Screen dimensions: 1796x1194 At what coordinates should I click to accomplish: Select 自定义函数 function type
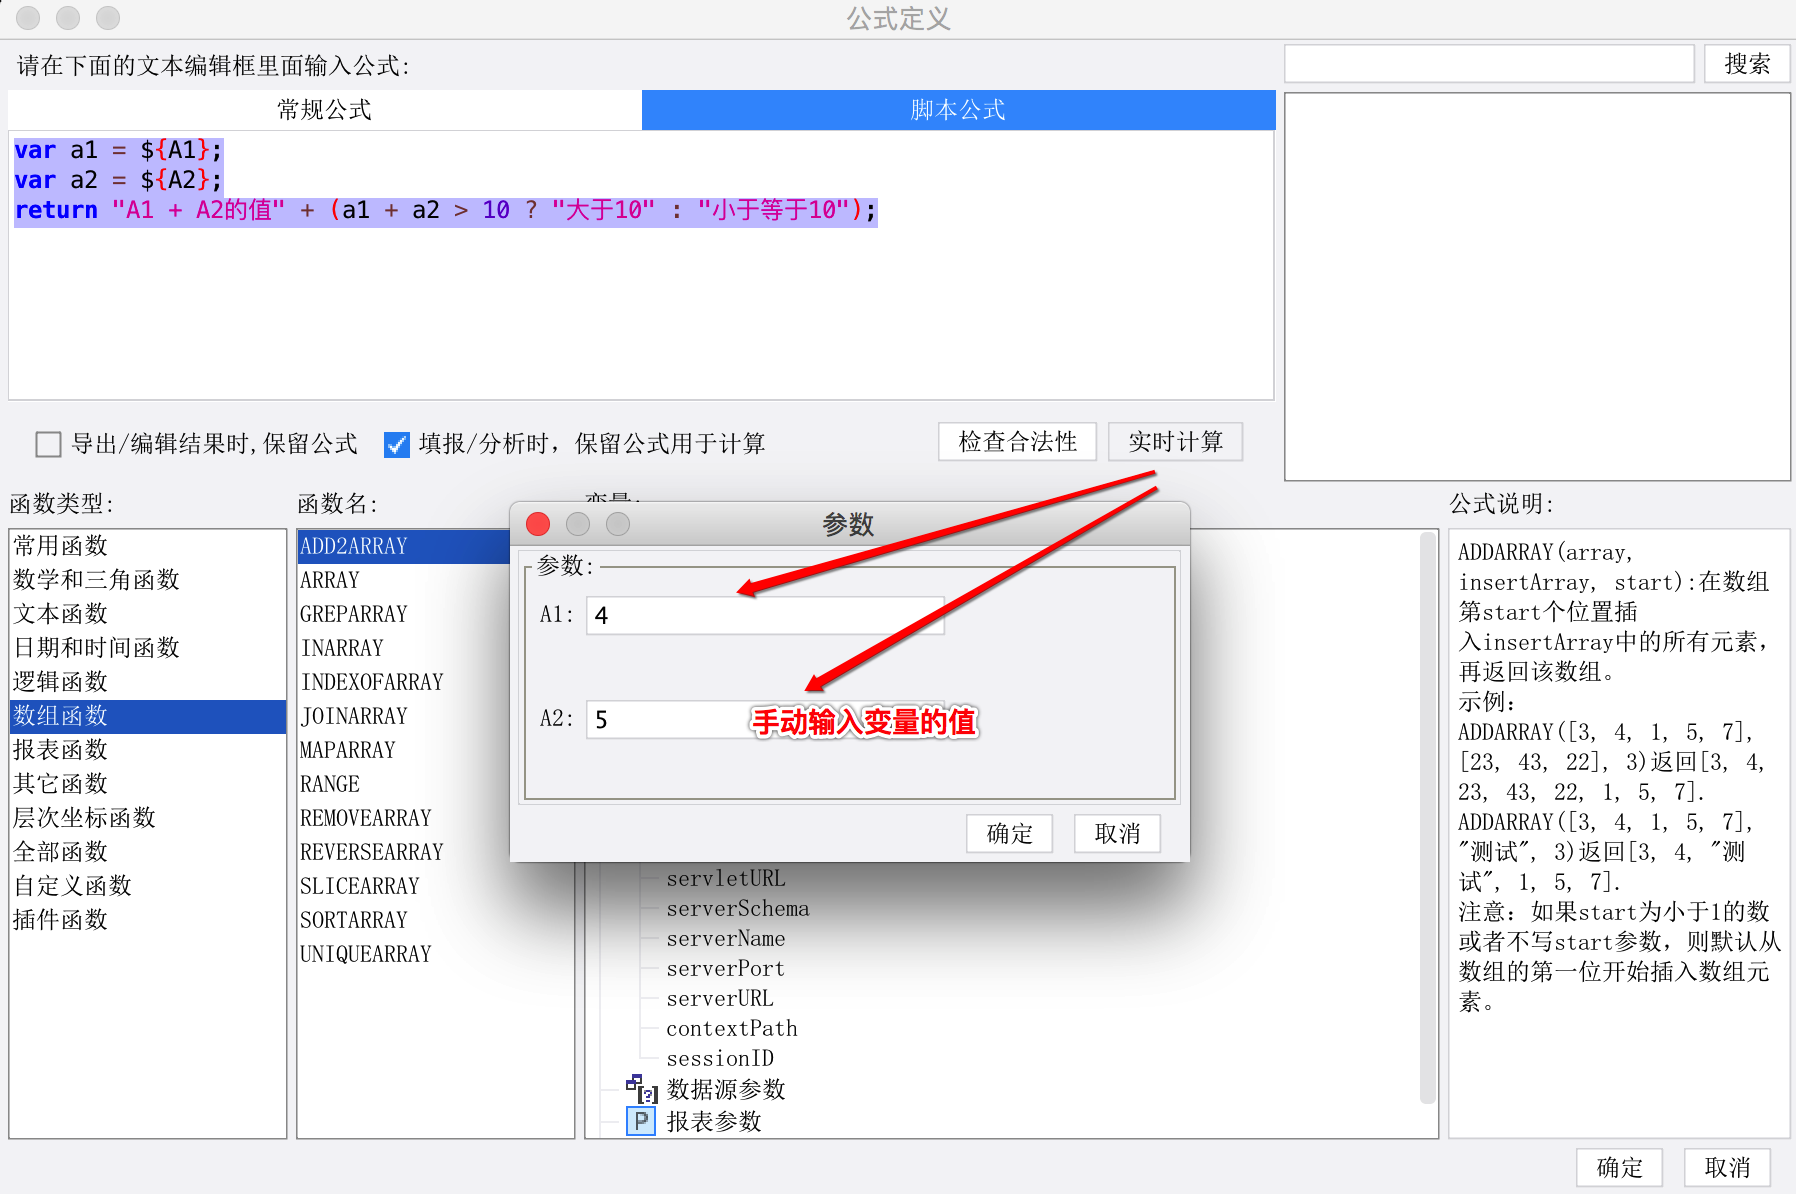coord(148,886)
